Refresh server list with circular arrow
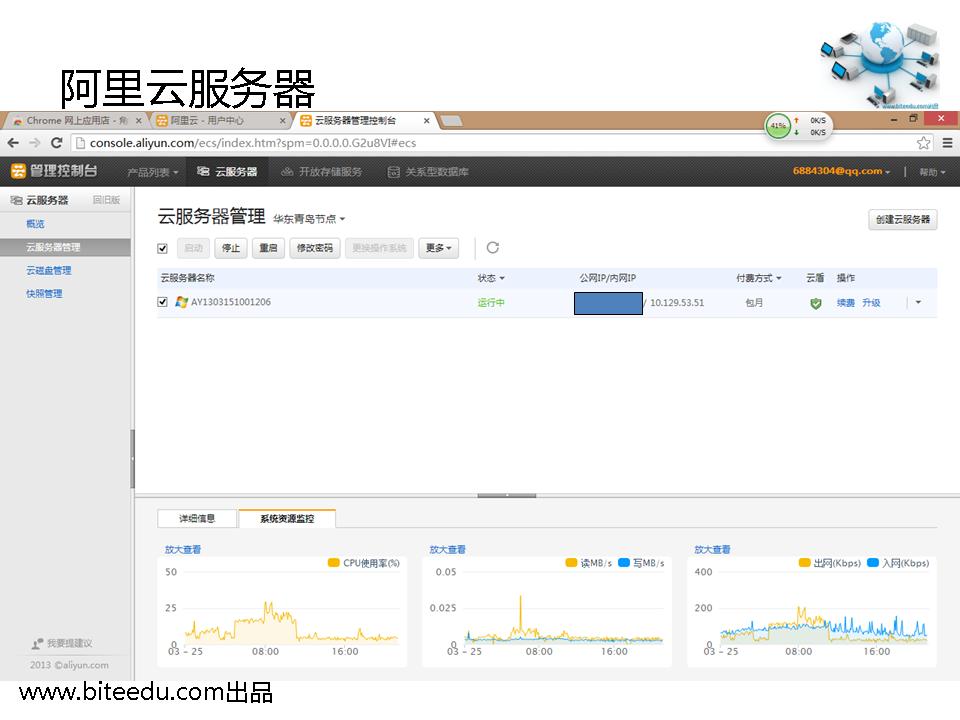The height and width of the screenshot is (720, 960). 493,248
